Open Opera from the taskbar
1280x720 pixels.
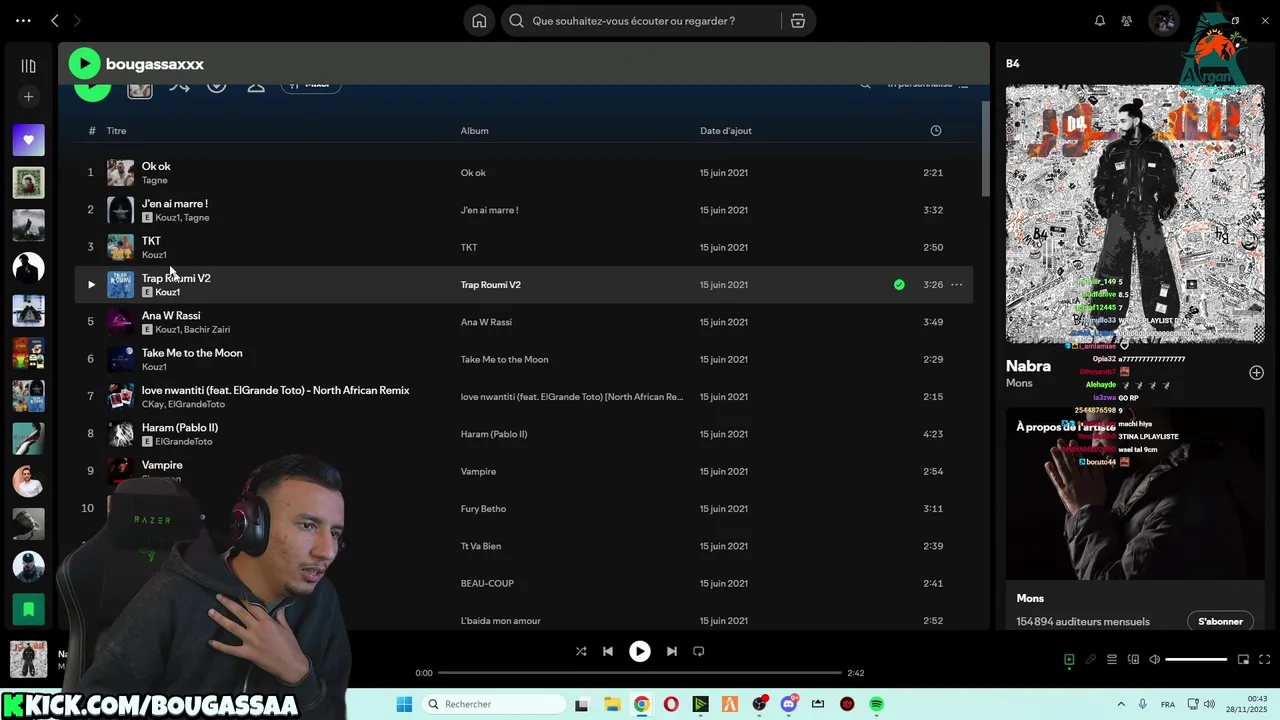[671, 705]
